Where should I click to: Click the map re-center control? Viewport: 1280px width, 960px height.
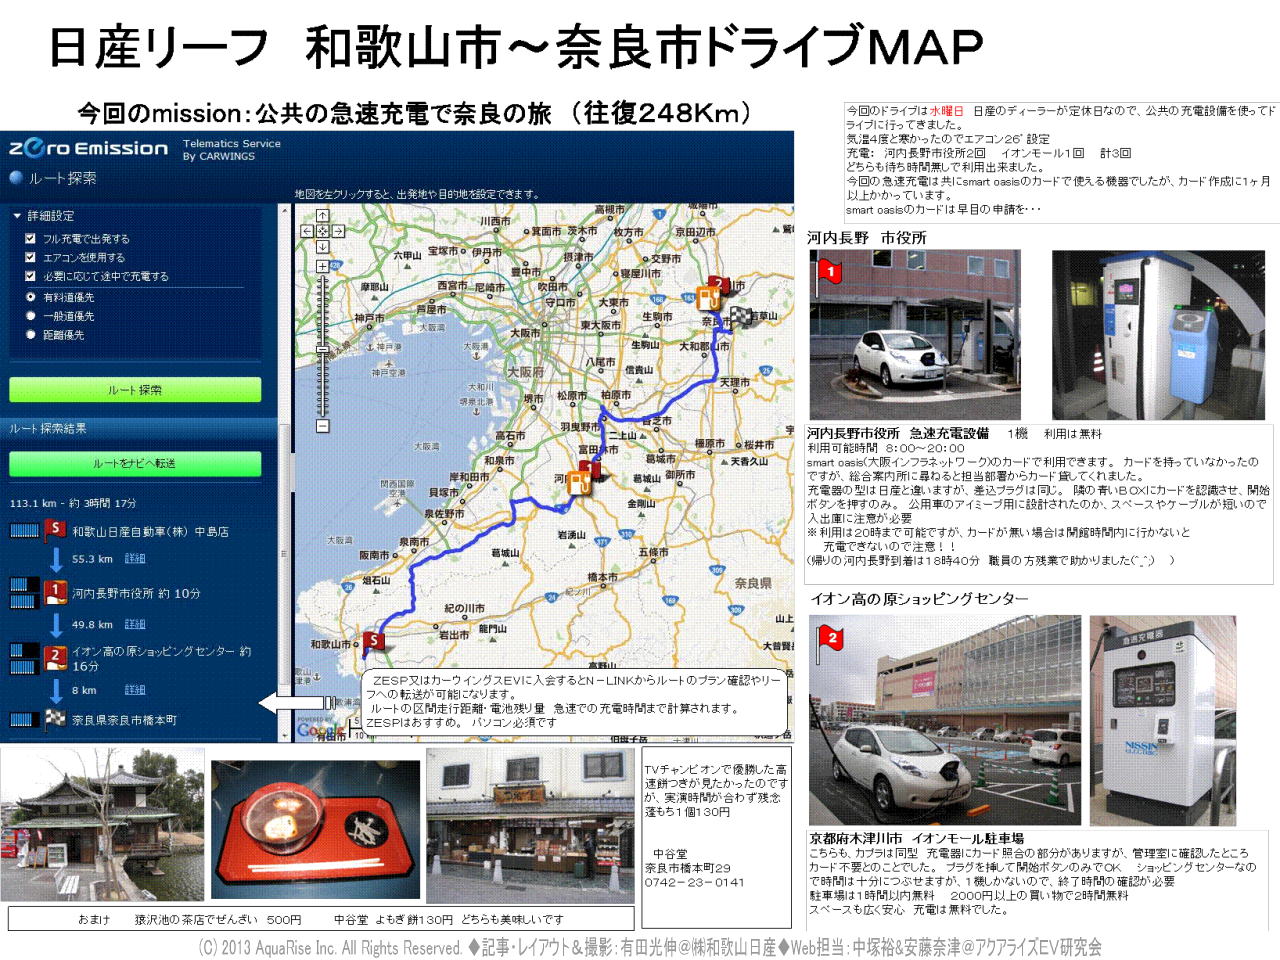(x=322, y=231)
